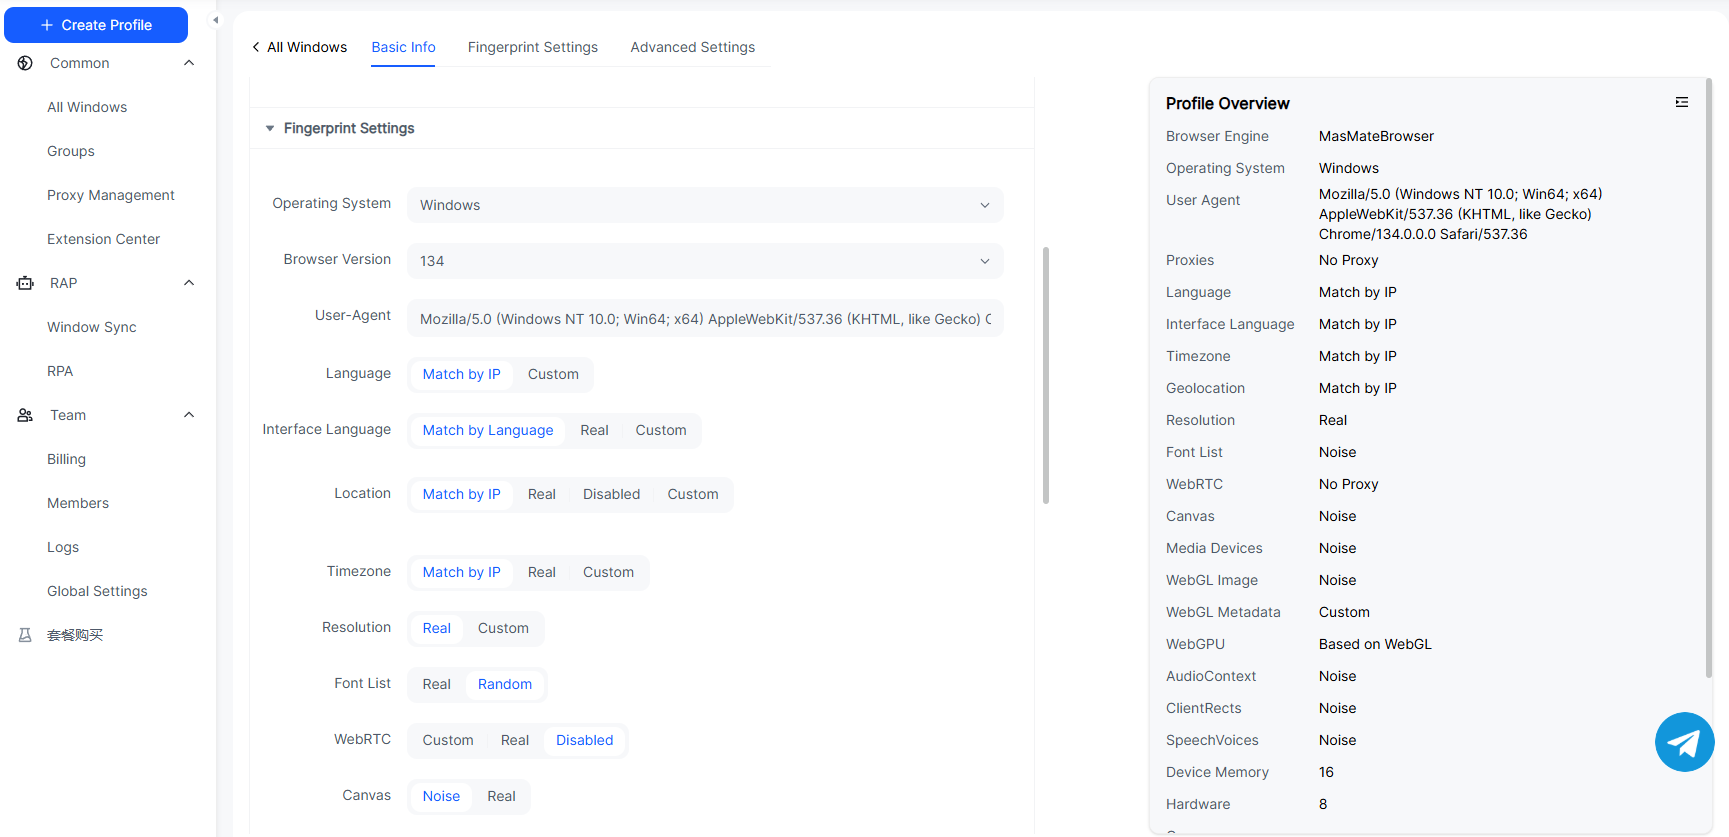Select Custom for Resolution
The image size is (1729, 837).
point(502,628)
